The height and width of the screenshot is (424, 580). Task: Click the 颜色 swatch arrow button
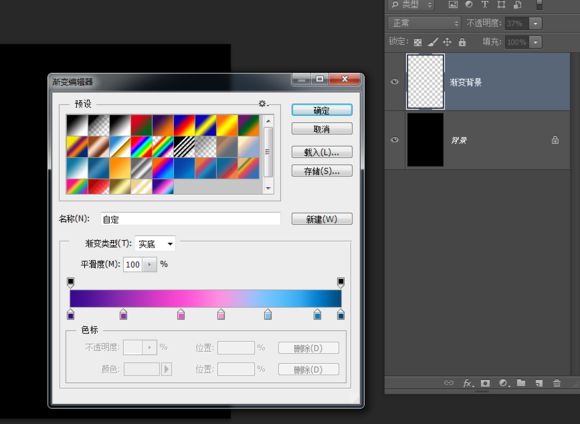coord(166,369)
